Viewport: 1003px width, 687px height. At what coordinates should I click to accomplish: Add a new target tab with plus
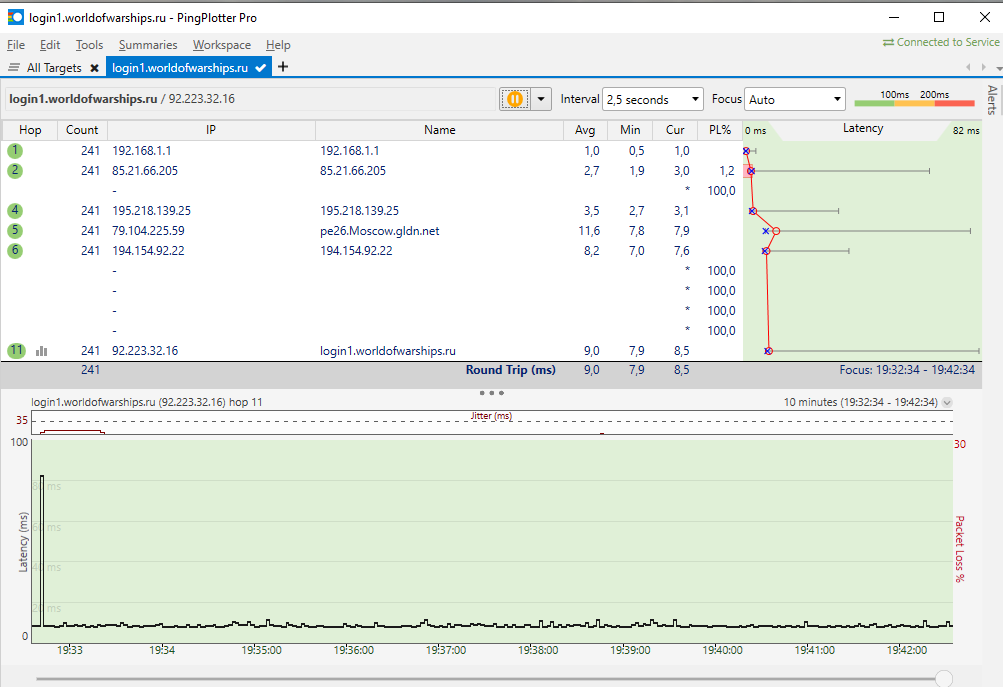[283, 67]
